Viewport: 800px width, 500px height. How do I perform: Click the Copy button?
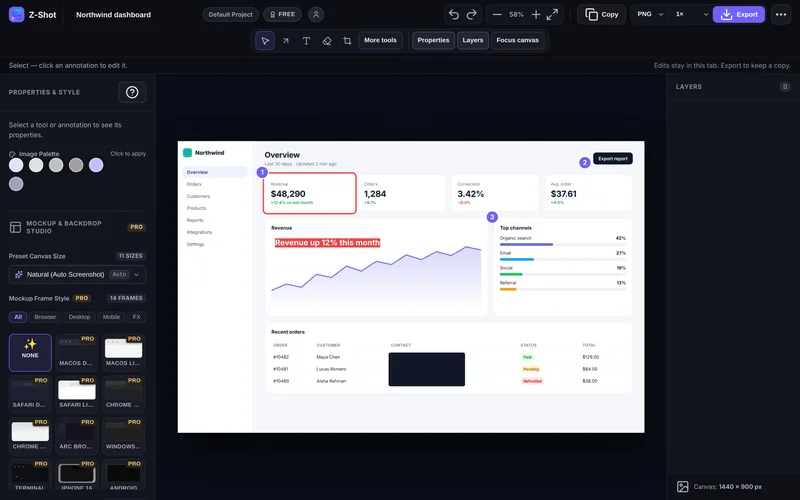pyautogui.click(x=602, y=14)
